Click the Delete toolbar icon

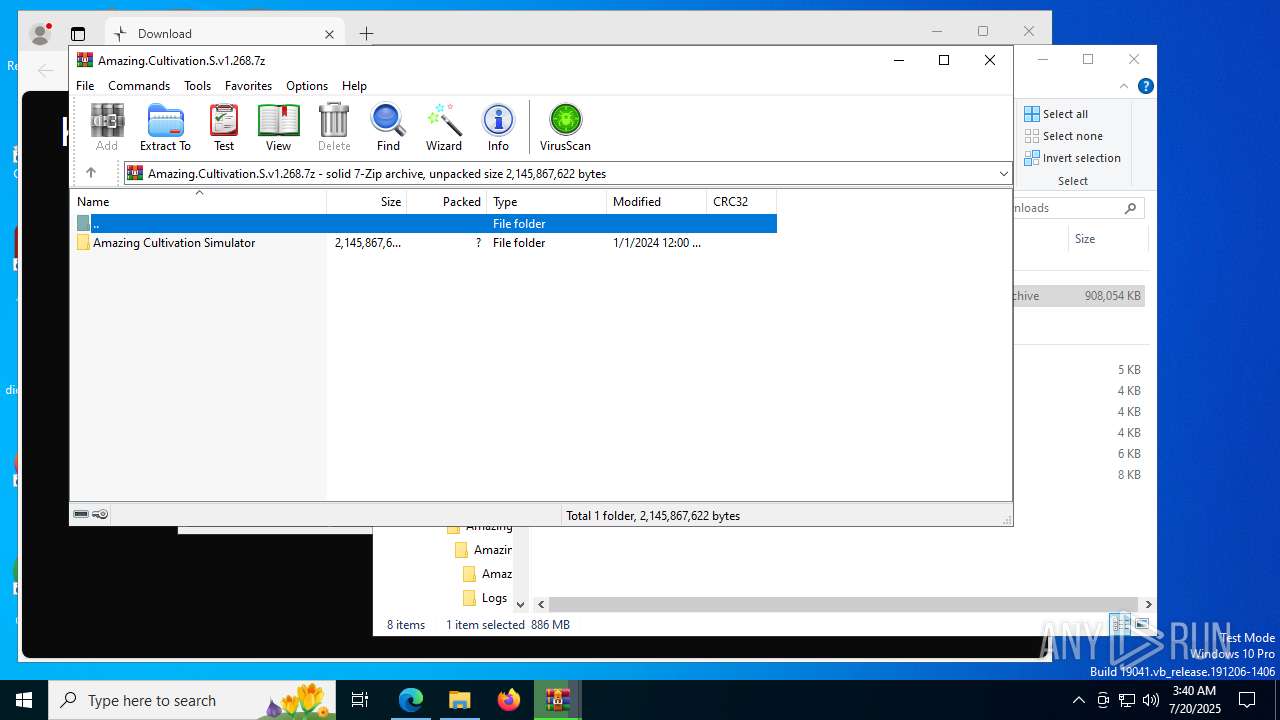(334, 127)
